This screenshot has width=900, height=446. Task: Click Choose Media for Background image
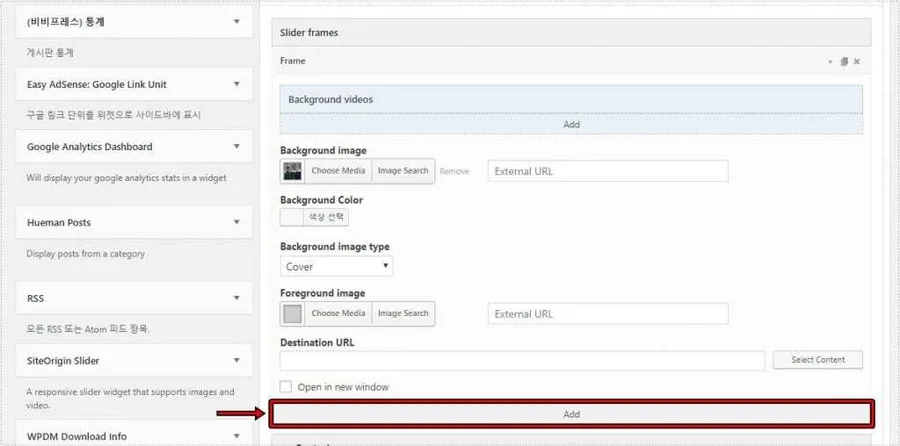click(x=338, y=171)
